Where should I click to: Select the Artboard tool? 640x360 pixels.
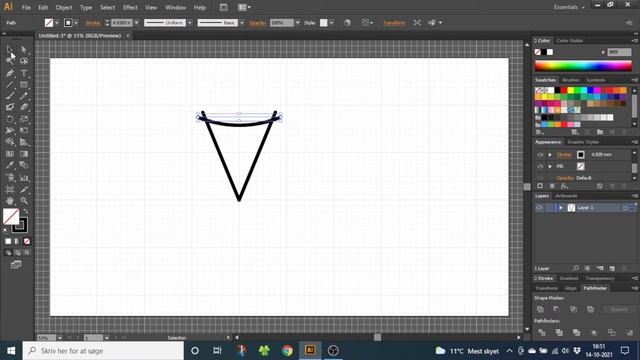pos(10,189)
